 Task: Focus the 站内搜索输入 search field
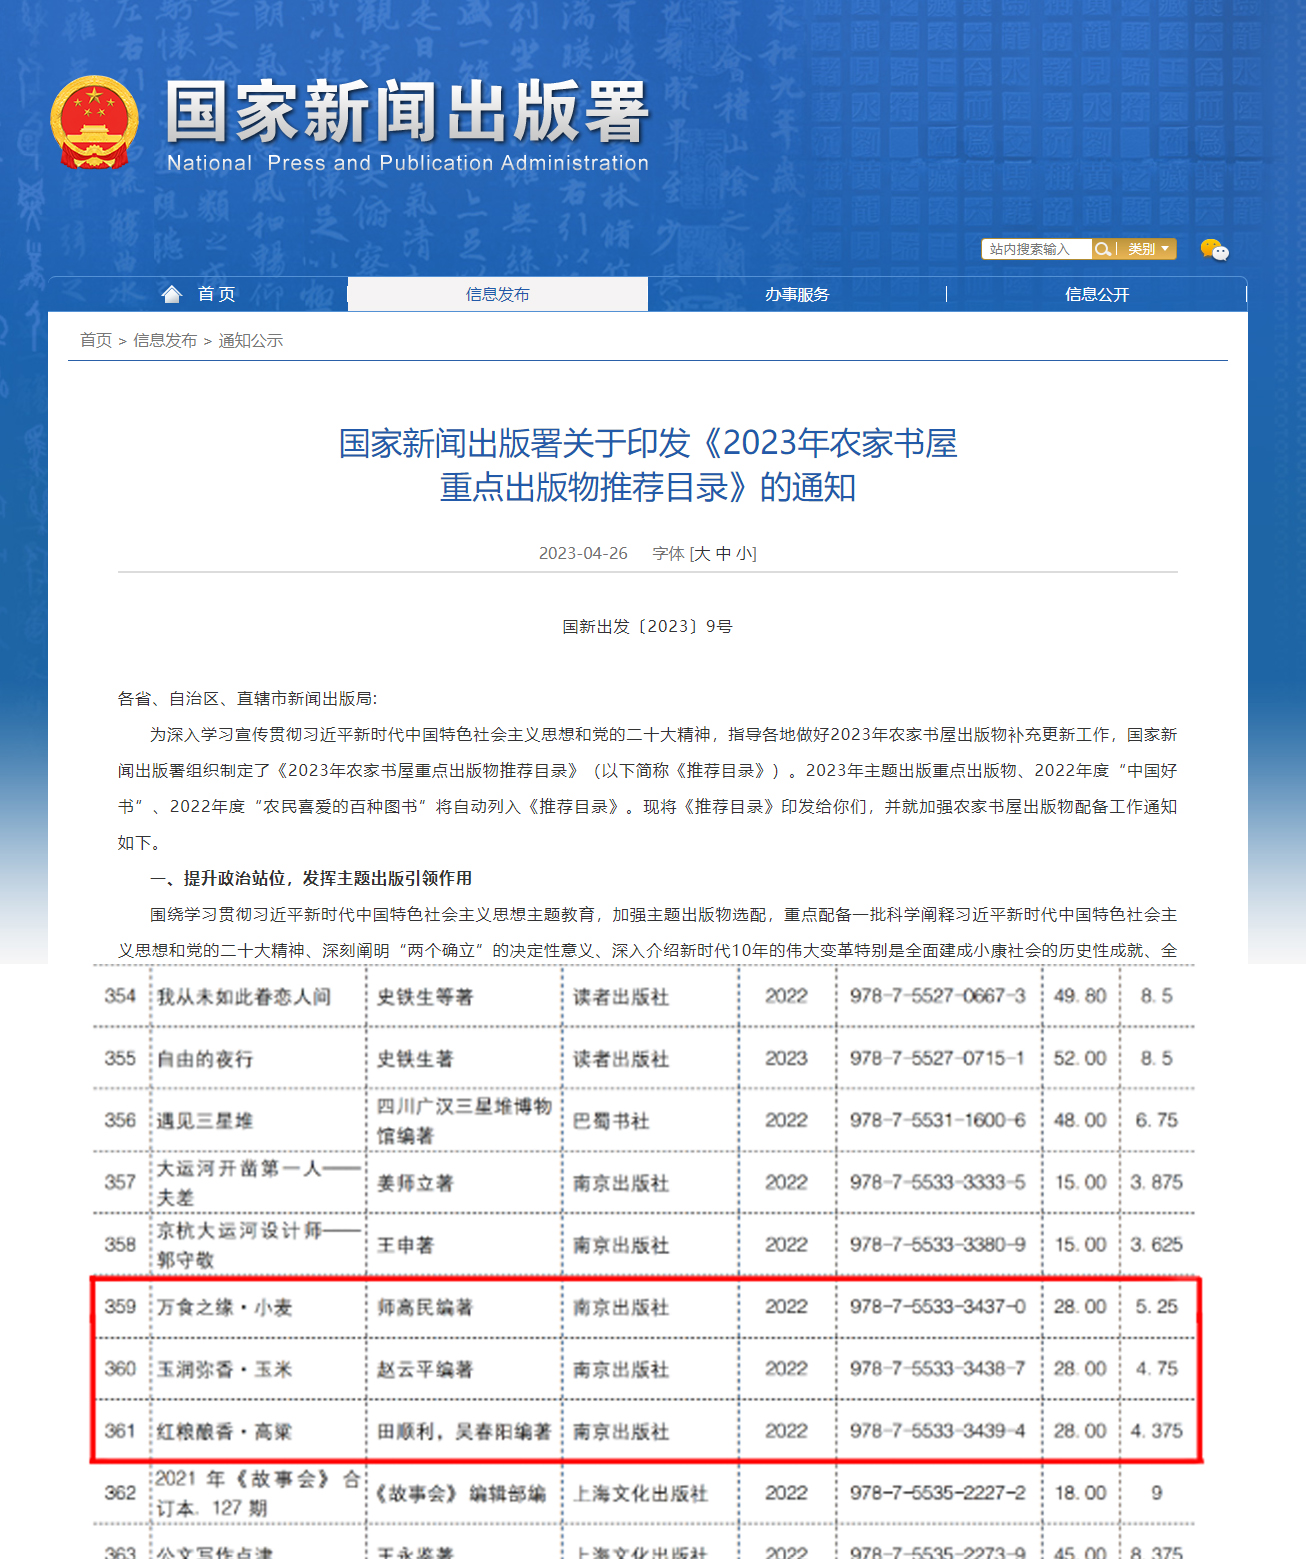(1036, 249)
